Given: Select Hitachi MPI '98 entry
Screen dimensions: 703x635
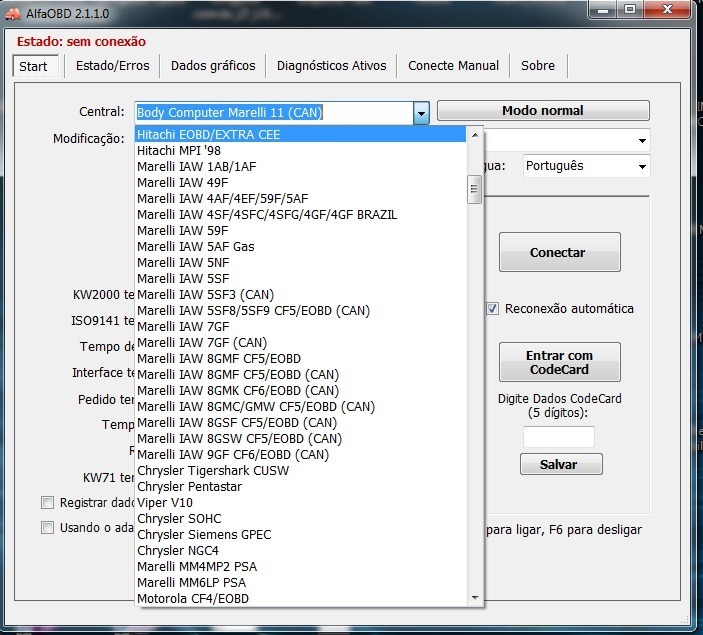Looking at the screenshot, I should coord(300,151).
